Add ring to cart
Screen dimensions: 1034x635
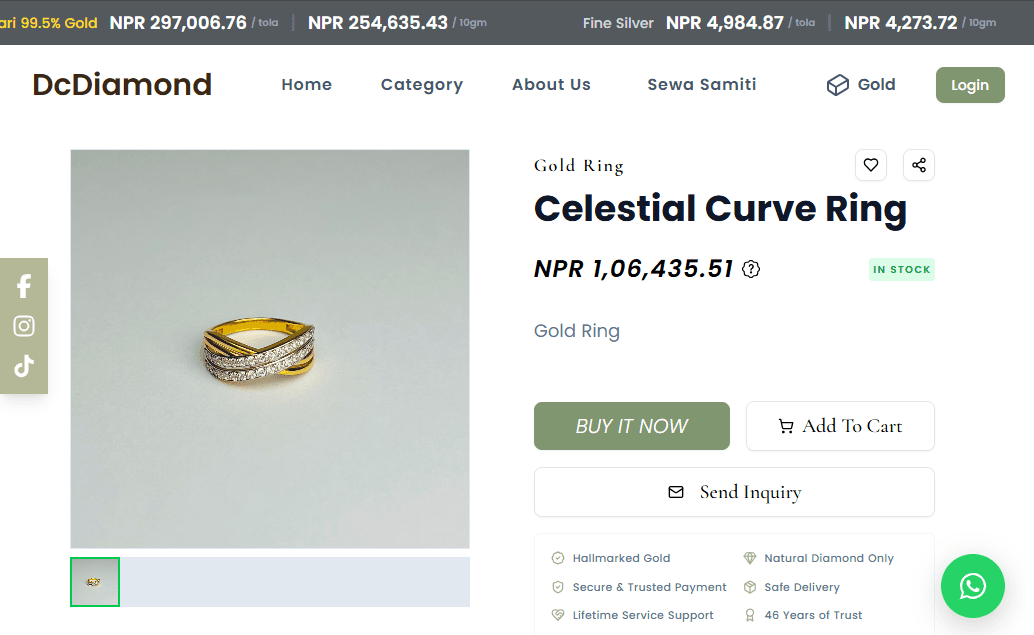840,426
